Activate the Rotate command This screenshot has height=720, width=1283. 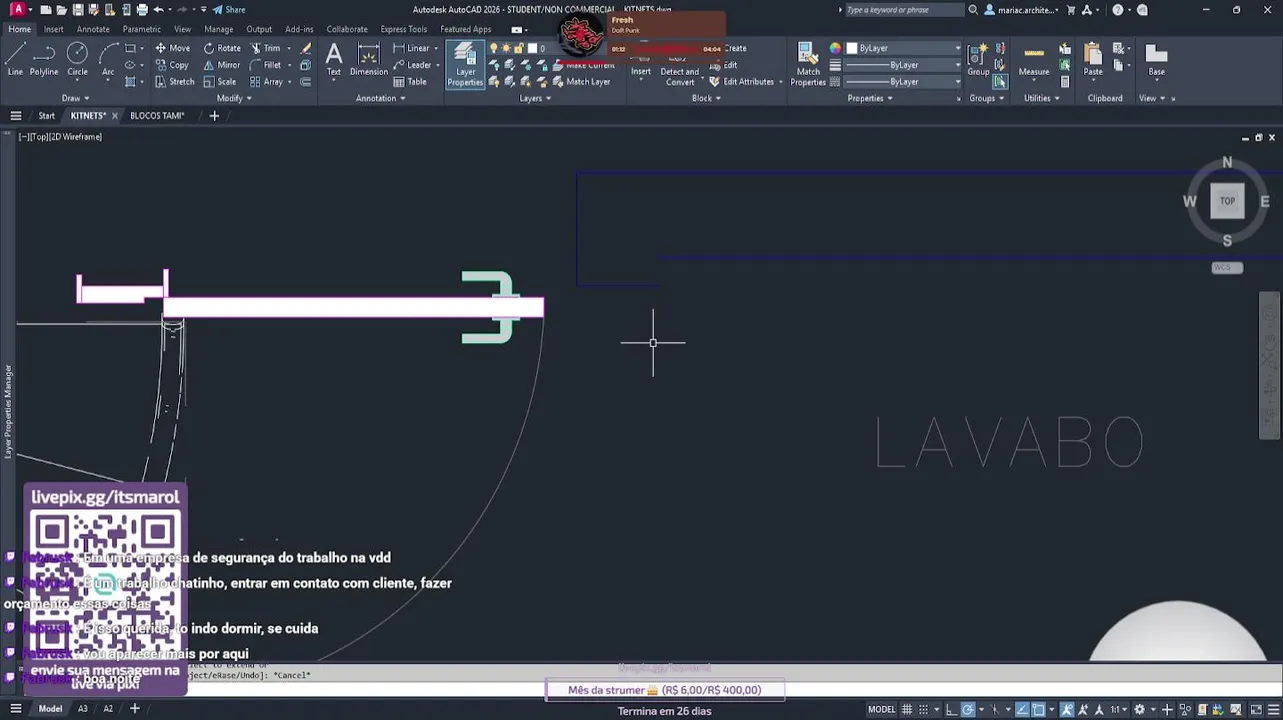pyautogui.click(x=222, y=48)
